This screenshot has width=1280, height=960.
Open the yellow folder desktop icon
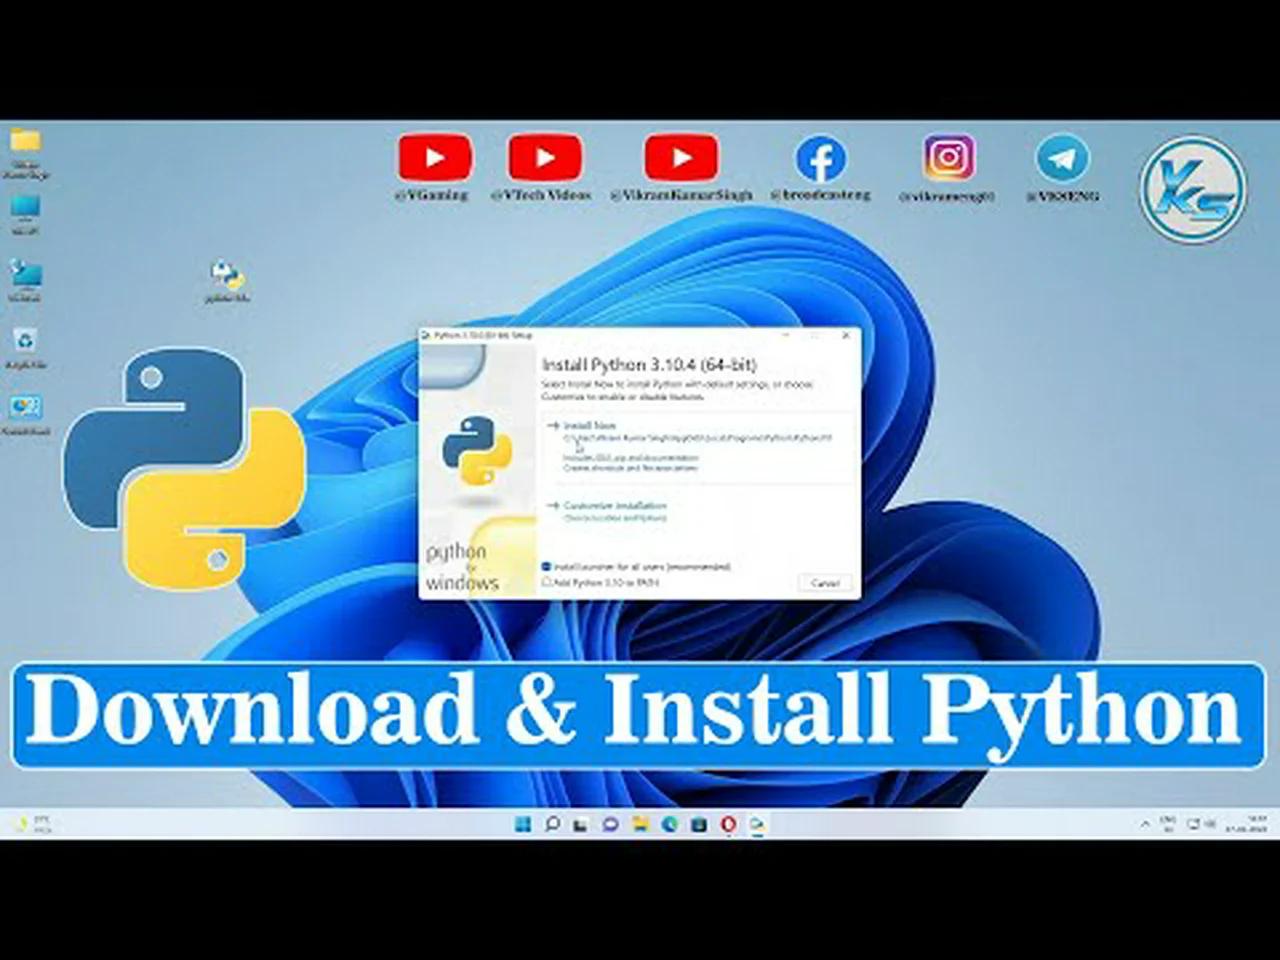(25, 152)
